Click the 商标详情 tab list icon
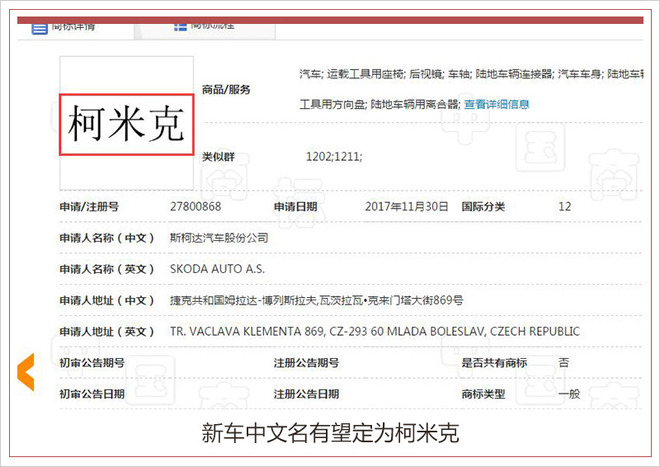 (x=40, y=29)
